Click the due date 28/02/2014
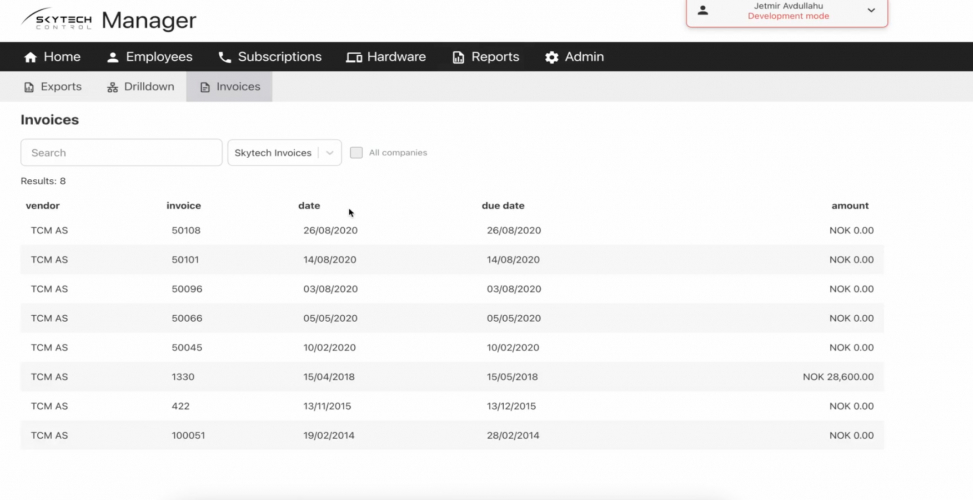Viewport: 973px width, 500px height. click(513, 435)
